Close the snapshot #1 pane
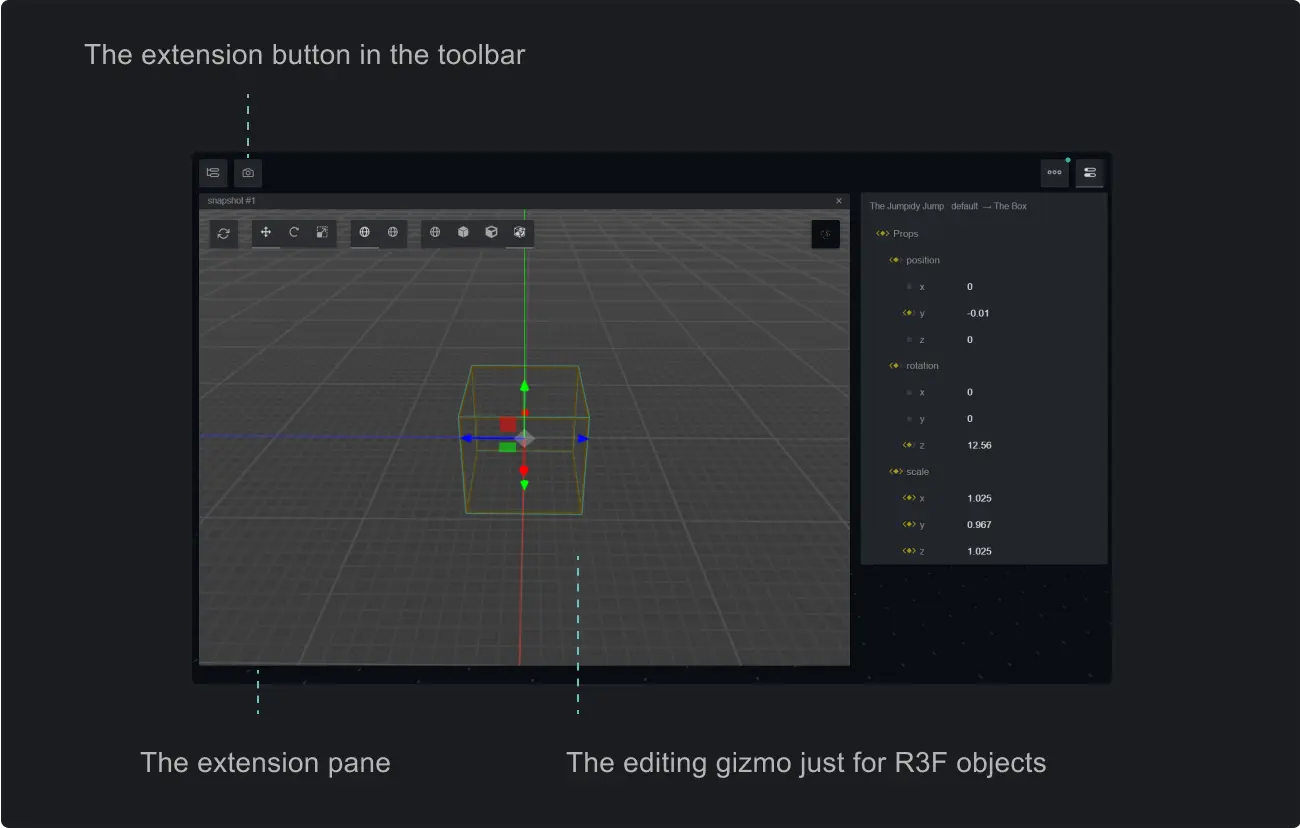Screen dimensions: 1300x828 (x=839, y=201)
